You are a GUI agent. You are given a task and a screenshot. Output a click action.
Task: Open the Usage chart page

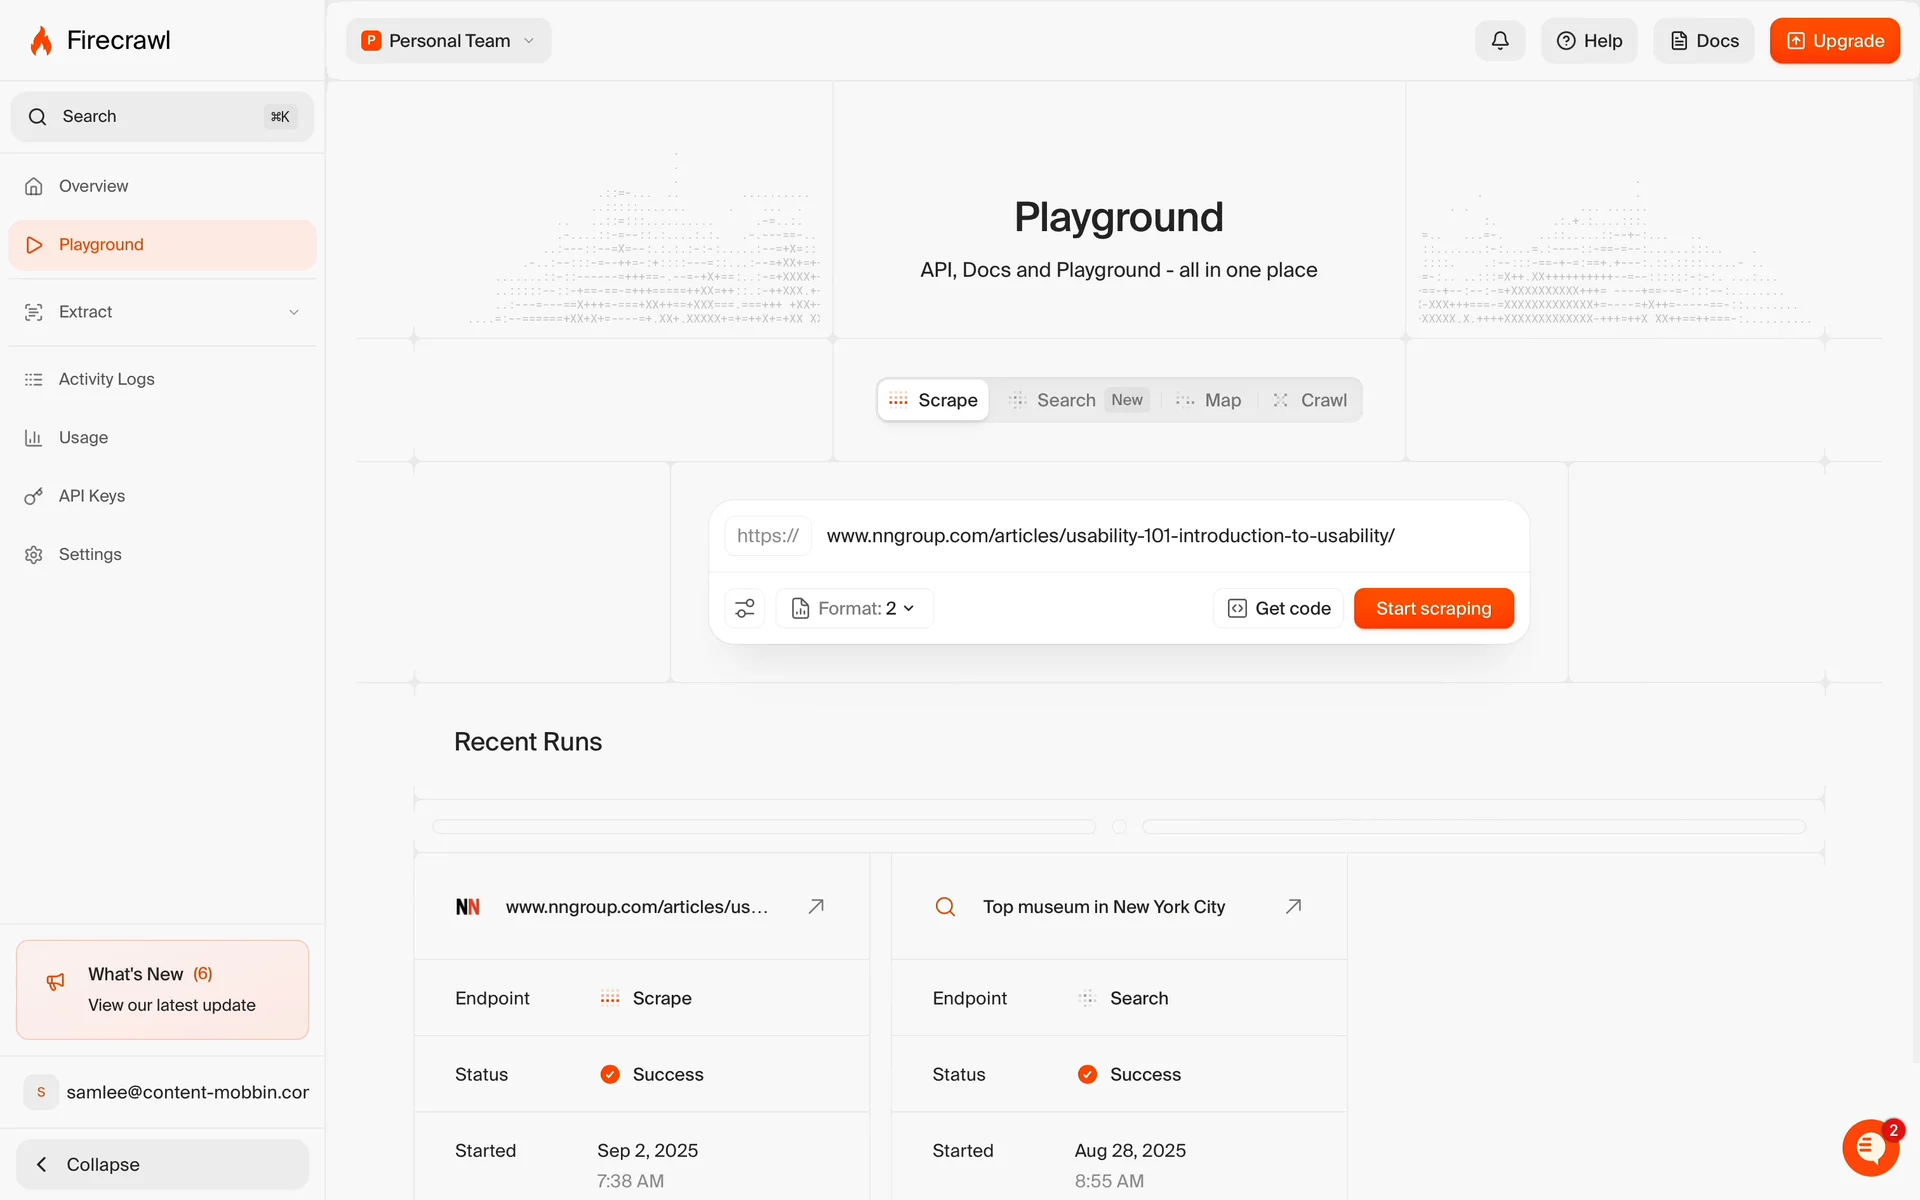(83, 438)
